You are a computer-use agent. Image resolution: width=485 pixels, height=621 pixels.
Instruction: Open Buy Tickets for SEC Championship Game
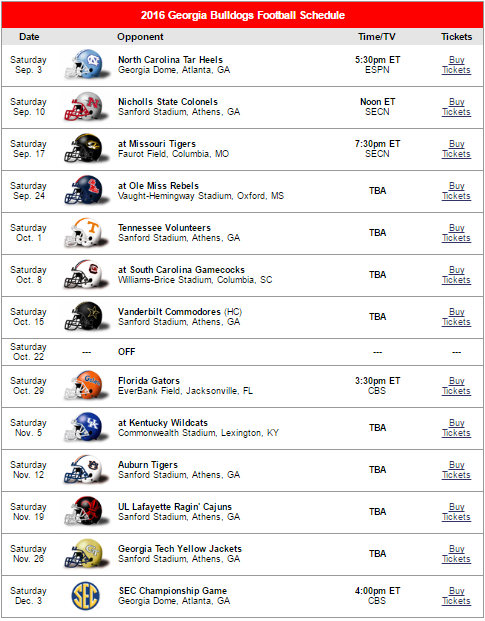pos(456,596)
